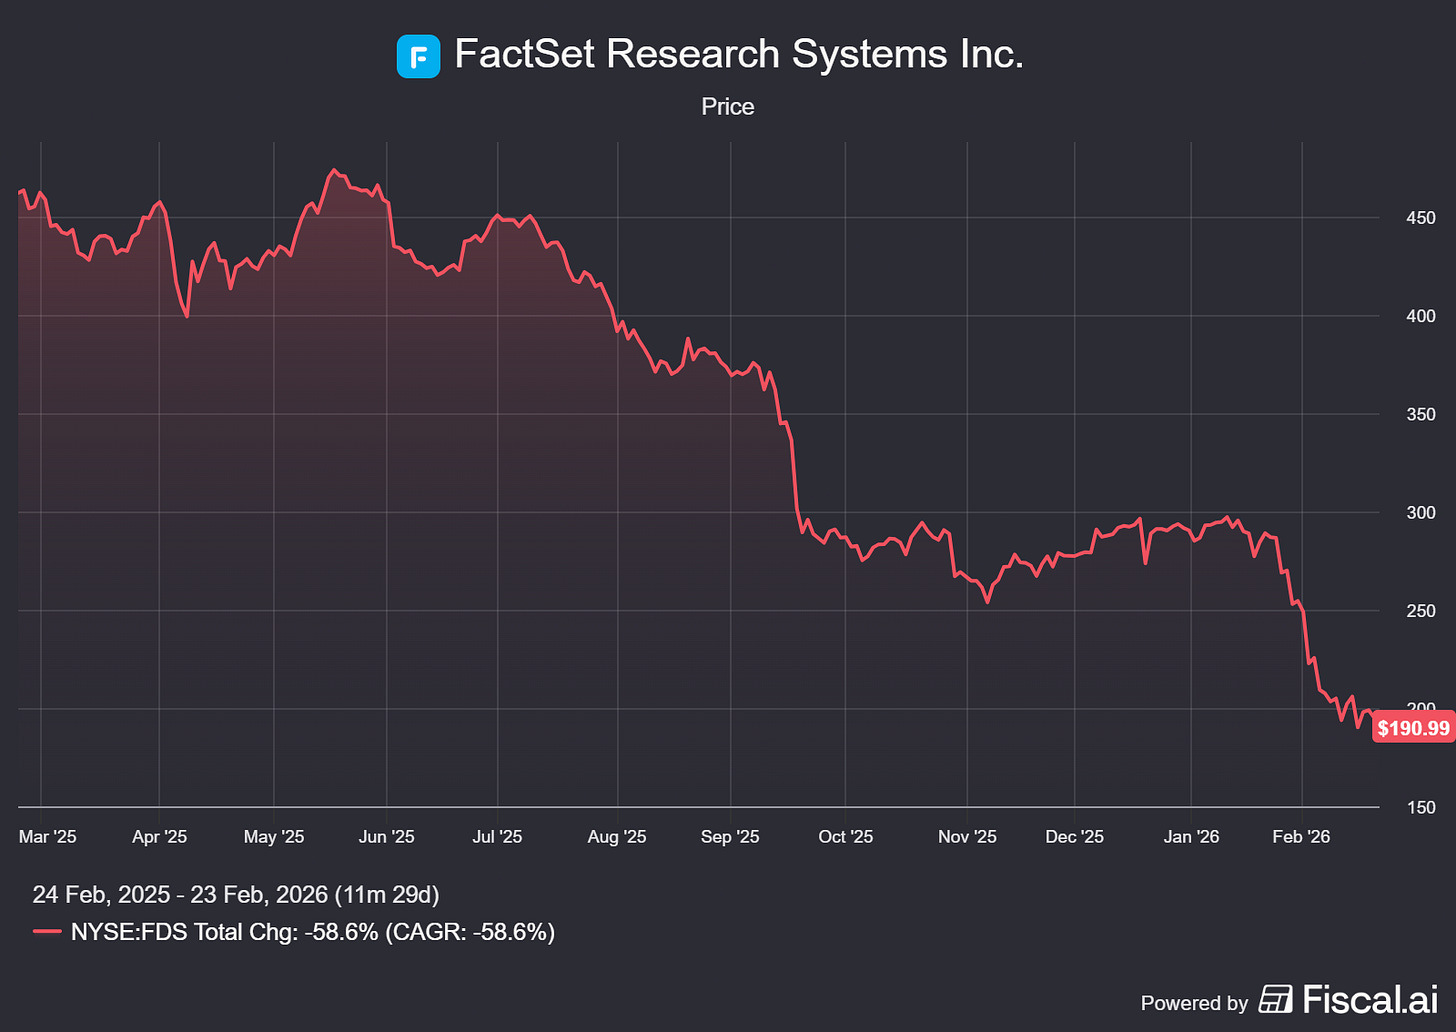
Task: Click the 150 price axis value
Action: (1421, 807)
